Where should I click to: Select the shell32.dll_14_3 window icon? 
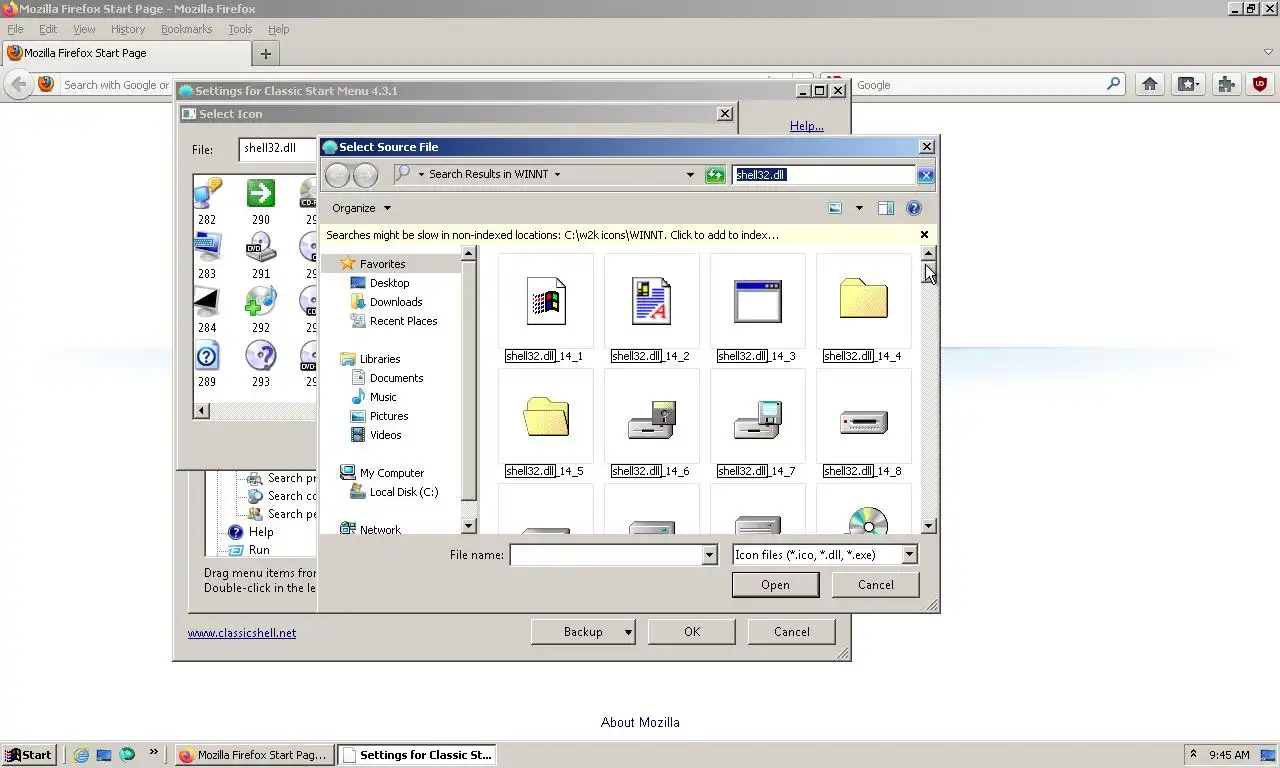[757, 308]
